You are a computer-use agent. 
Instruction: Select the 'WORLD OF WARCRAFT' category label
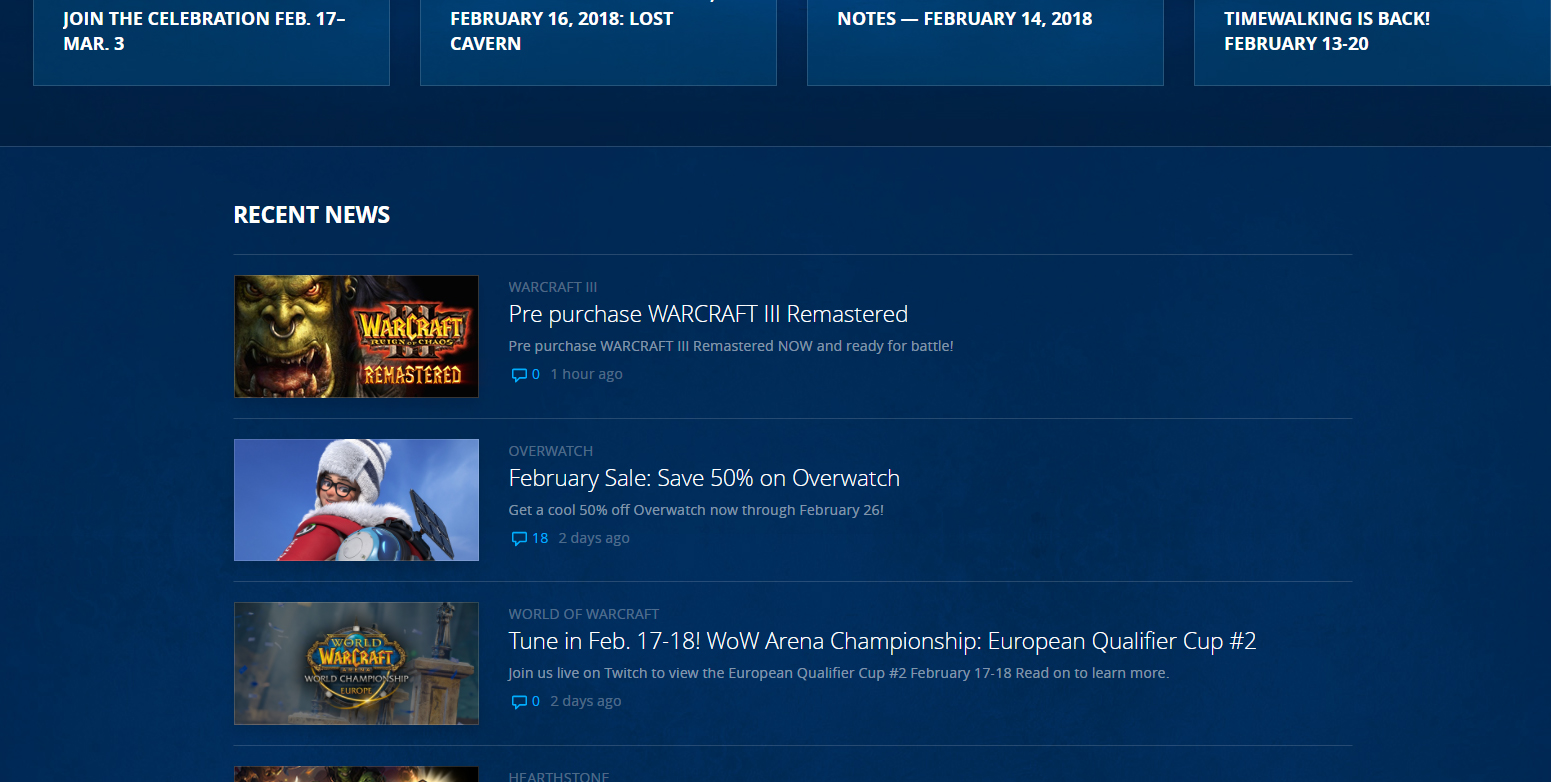pos(583,614)
